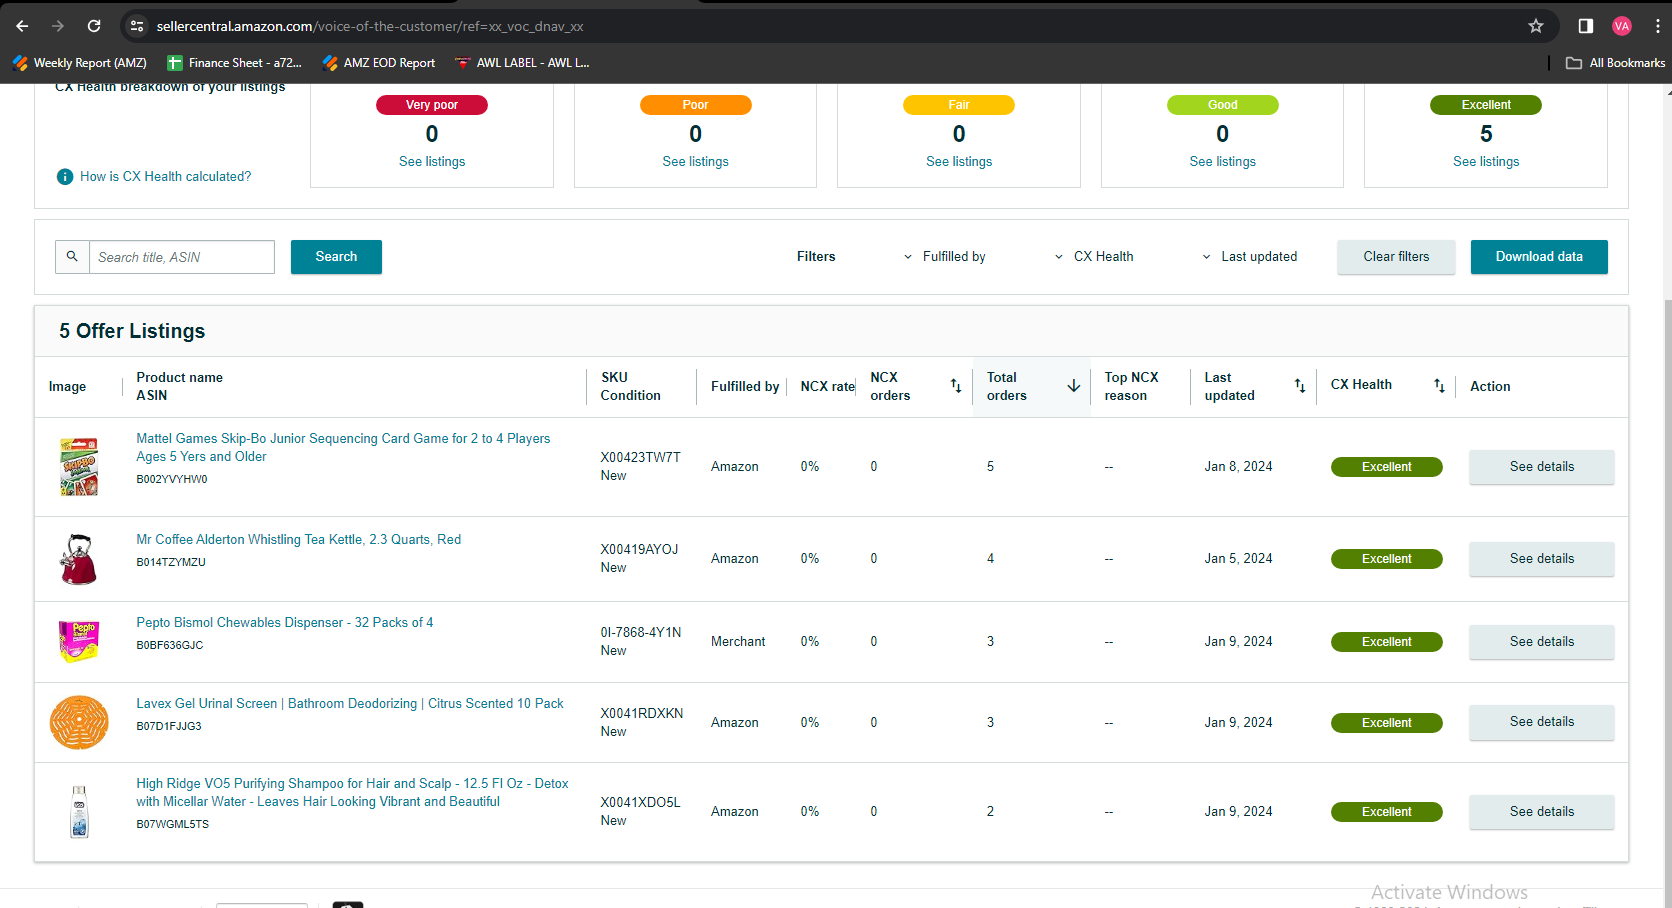See details for Lavex Urinal Screen listing
The width and height of the screenshot is (1672, 908).
pyautogui.click(x=1541, y=722)
